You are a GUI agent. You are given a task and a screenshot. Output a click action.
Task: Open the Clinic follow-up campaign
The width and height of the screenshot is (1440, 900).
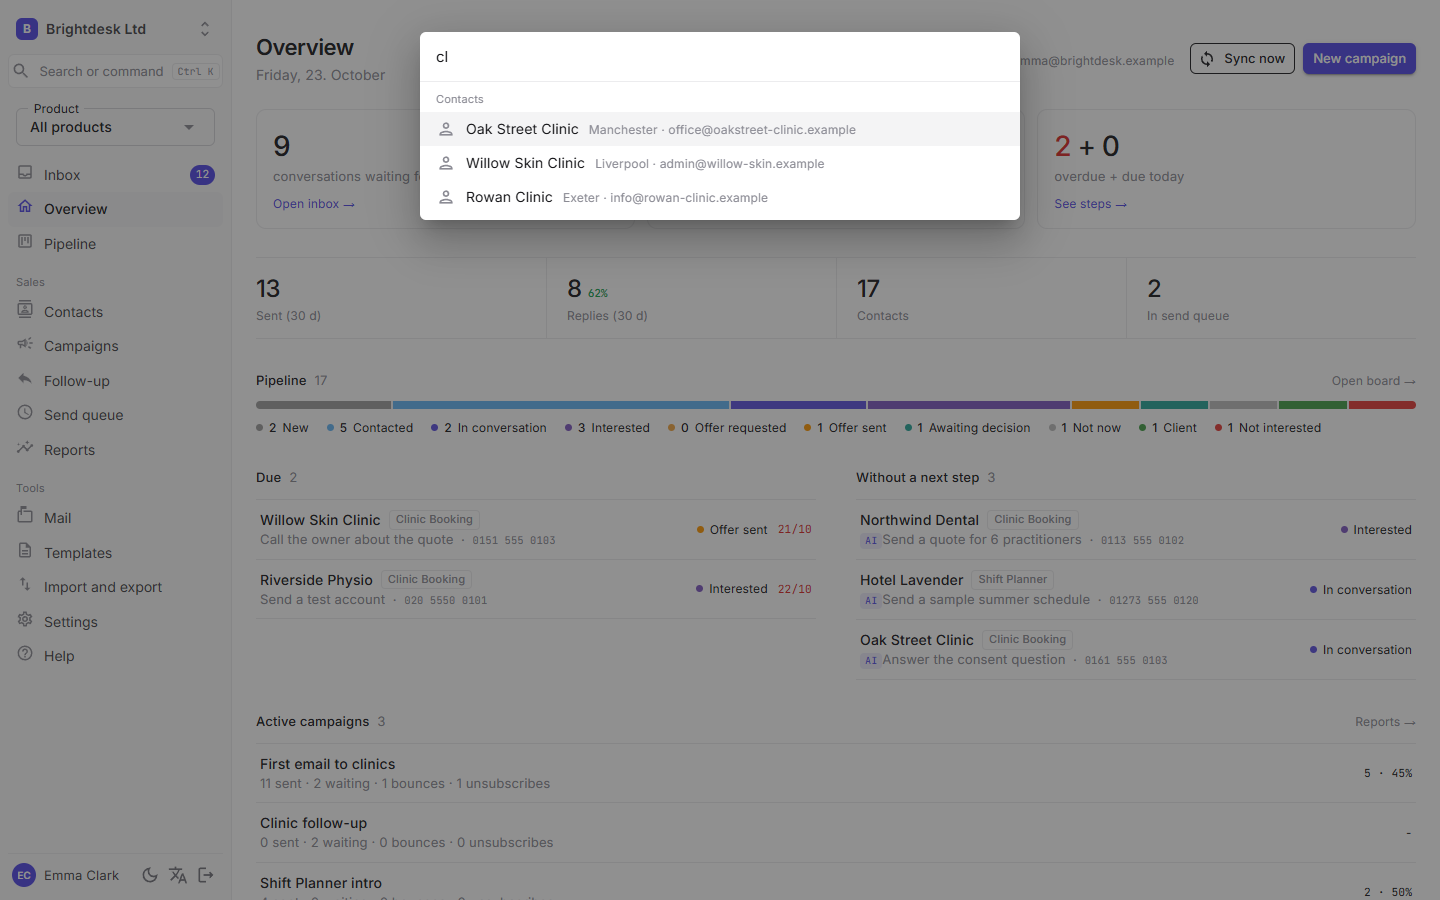tap(836, 832)
